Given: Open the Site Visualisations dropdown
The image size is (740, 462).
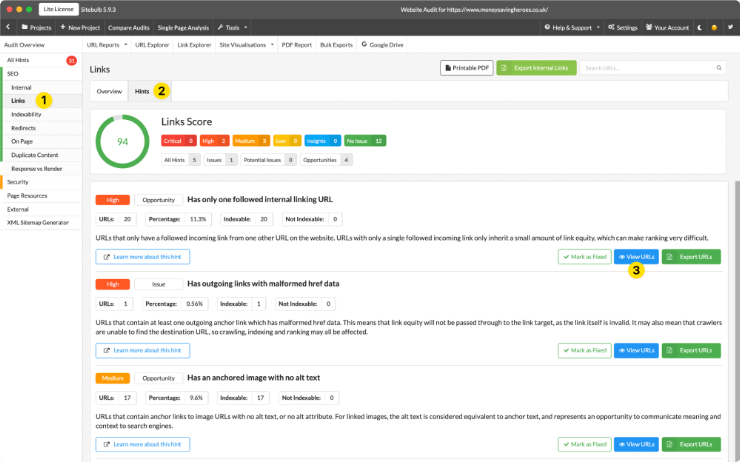Looking at the screenshot, I should (x=246, y=45).
